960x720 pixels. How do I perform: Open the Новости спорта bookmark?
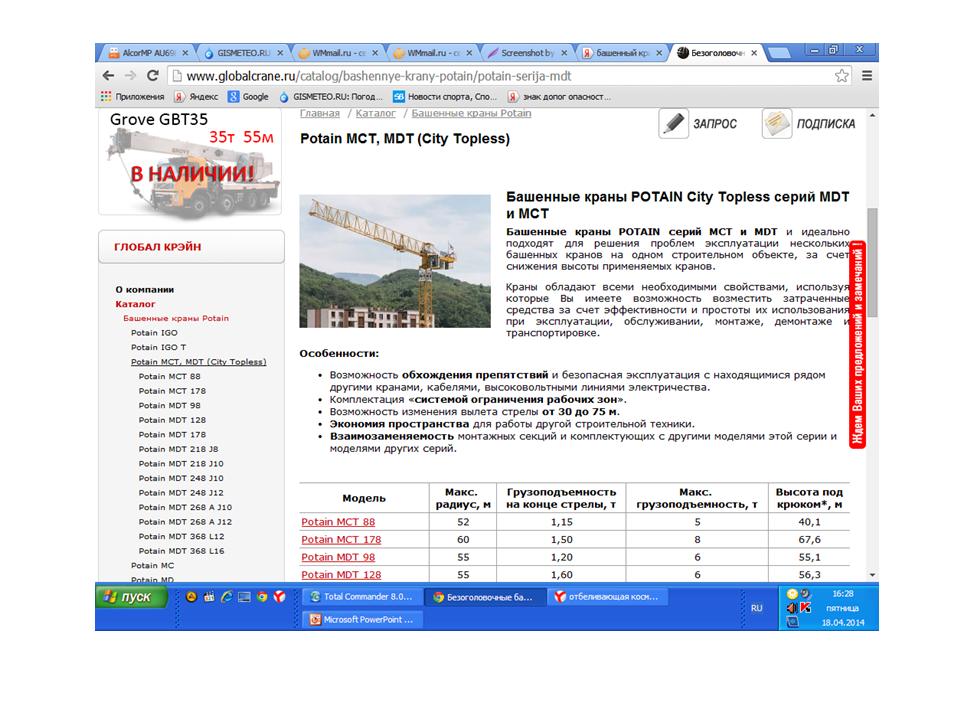pos(446,97)
